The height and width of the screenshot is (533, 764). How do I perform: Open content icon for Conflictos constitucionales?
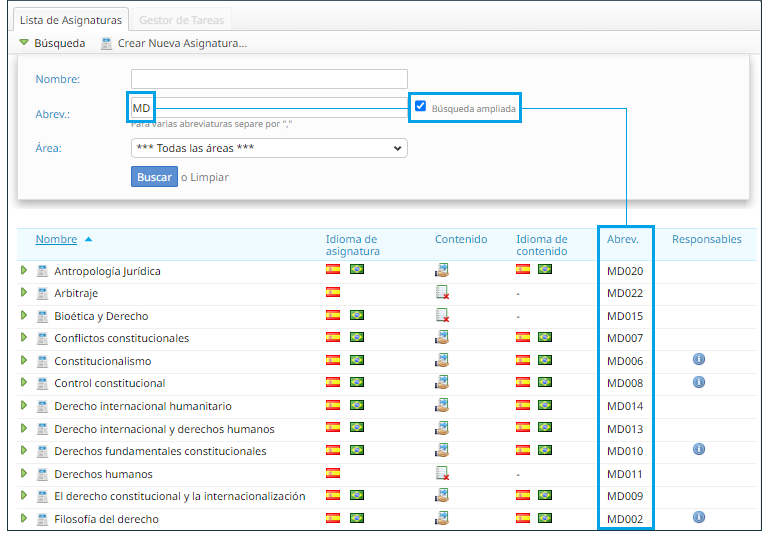(x=442, y=337)
